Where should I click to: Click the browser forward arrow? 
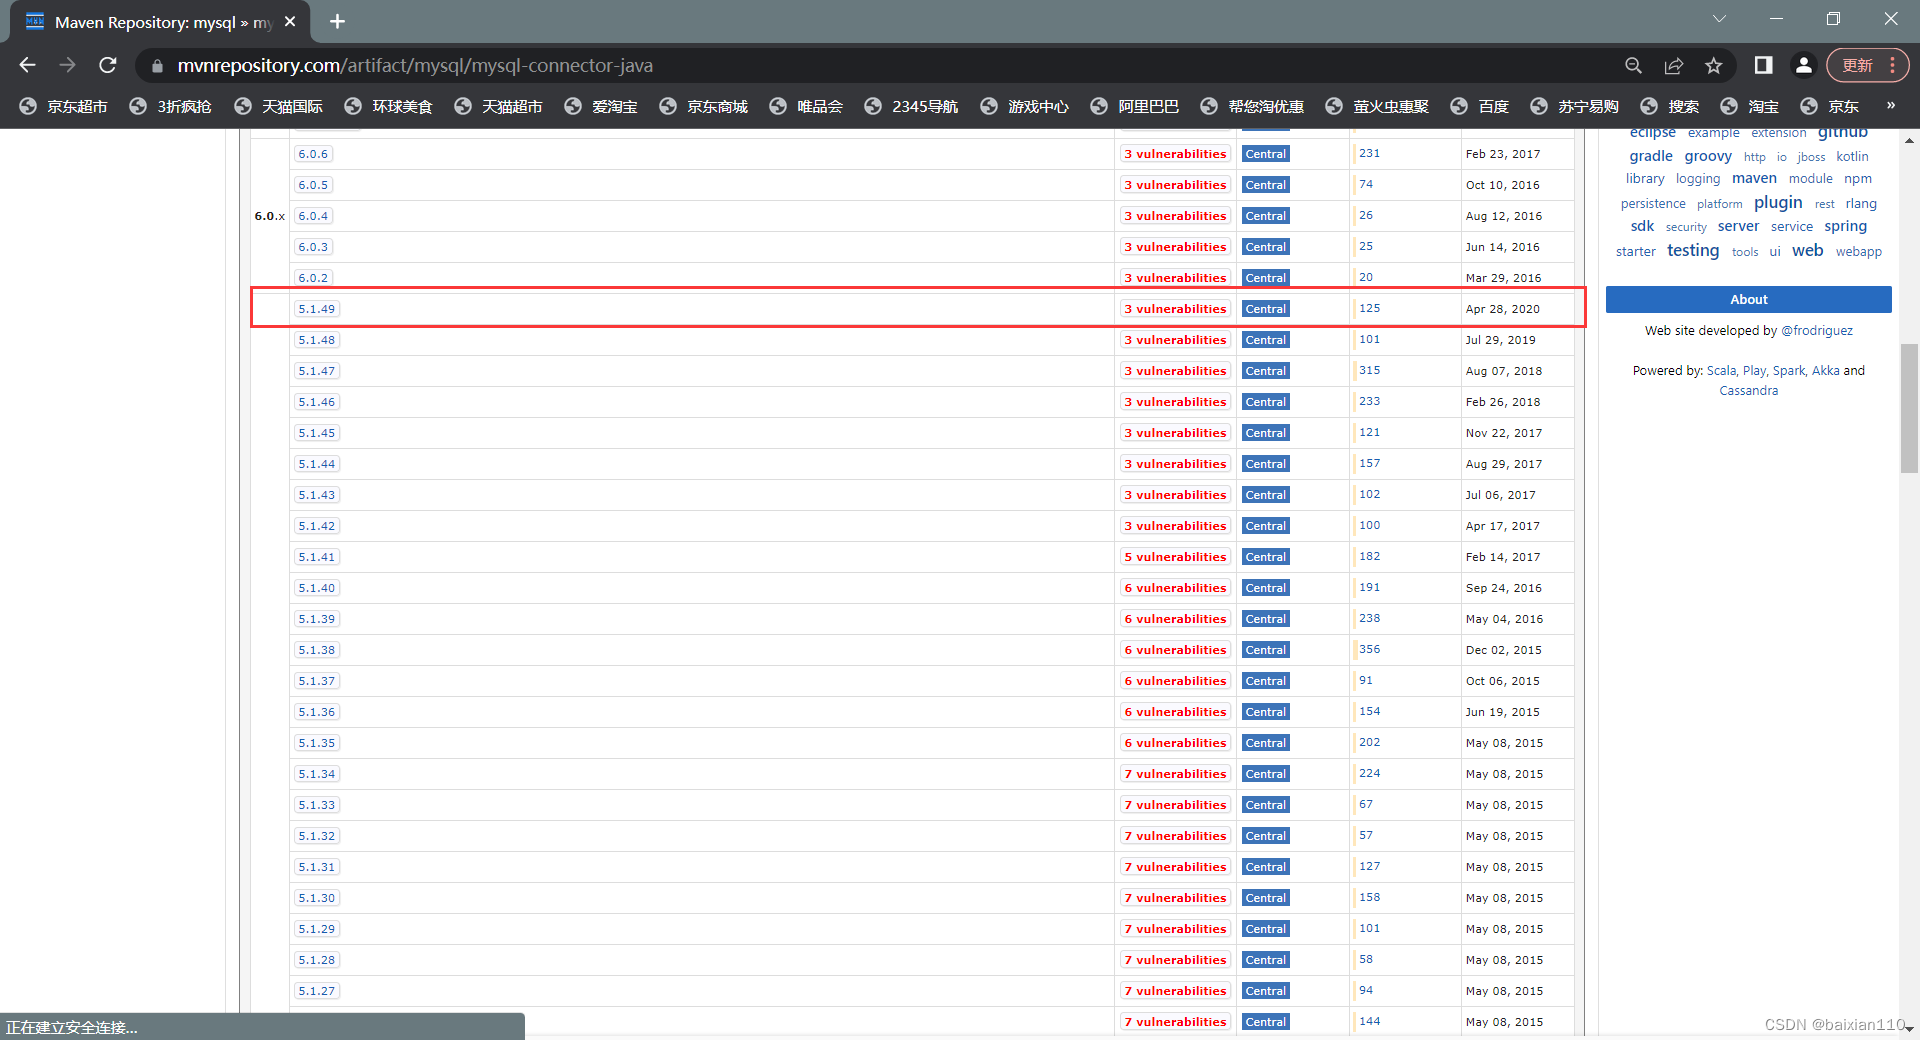point(67,65)
